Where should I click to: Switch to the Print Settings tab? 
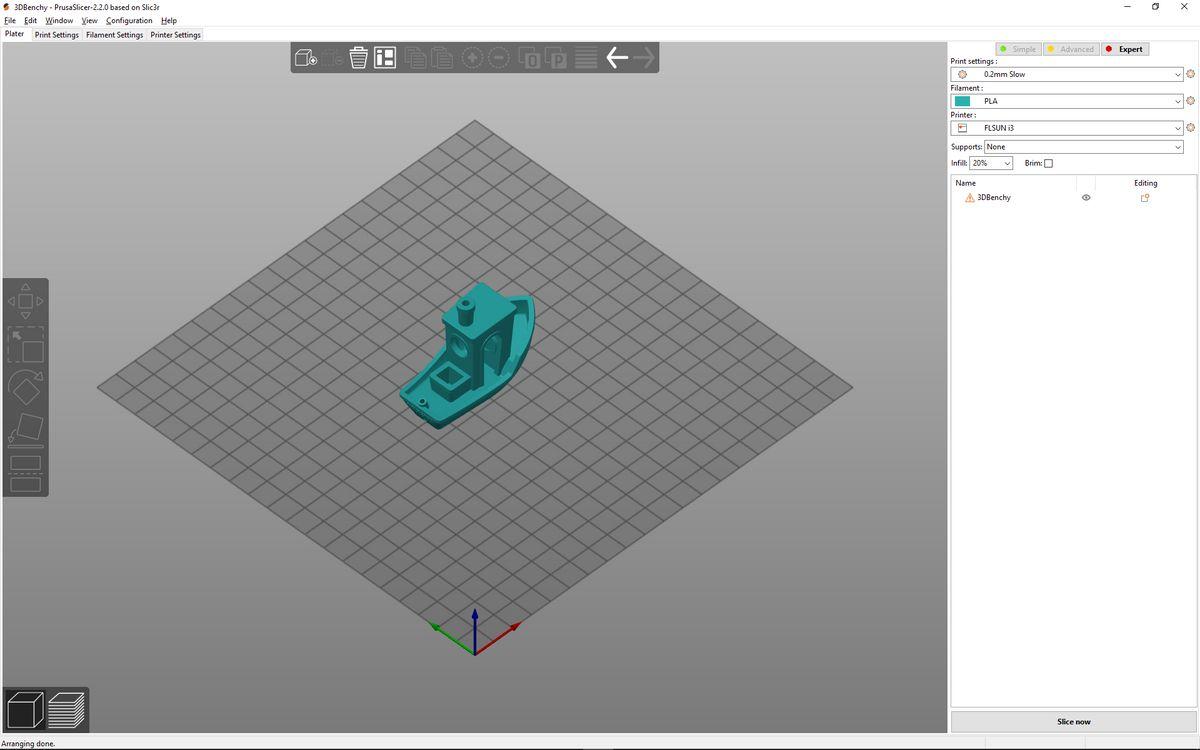click(57, 35)
